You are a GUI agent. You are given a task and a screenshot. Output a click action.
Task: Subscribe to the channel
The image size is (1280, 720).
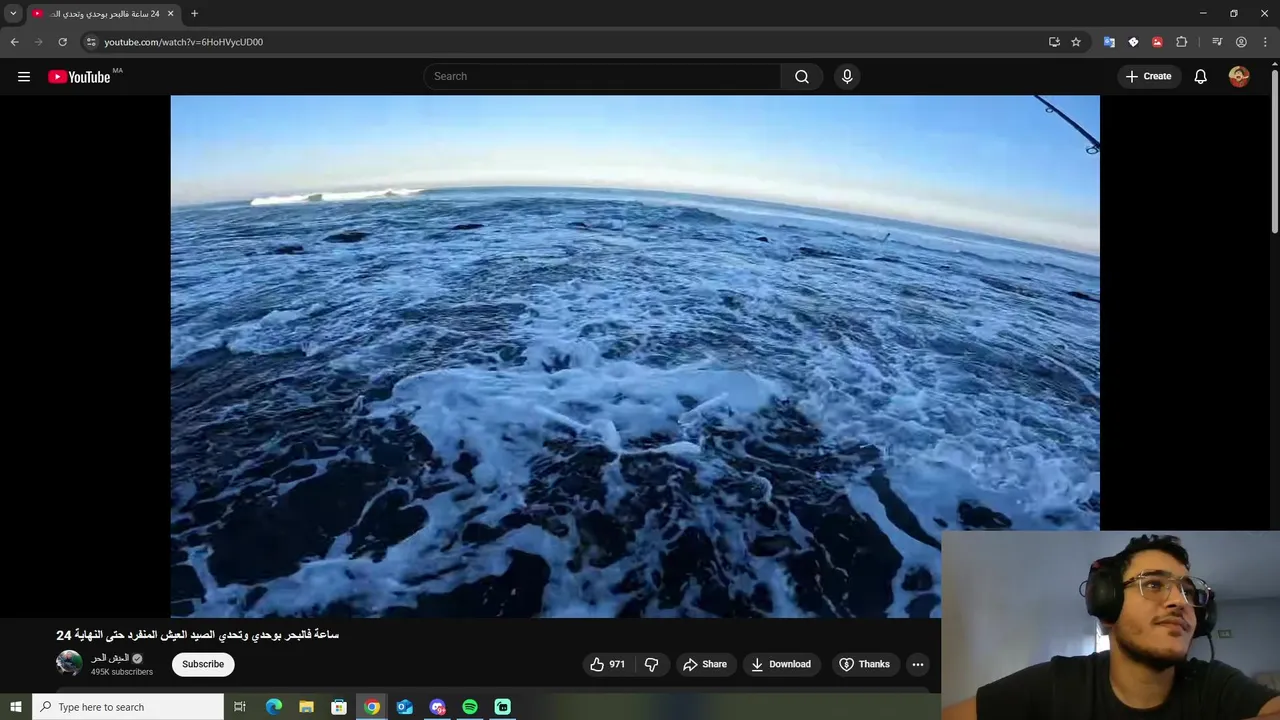[x=203, y=664]
